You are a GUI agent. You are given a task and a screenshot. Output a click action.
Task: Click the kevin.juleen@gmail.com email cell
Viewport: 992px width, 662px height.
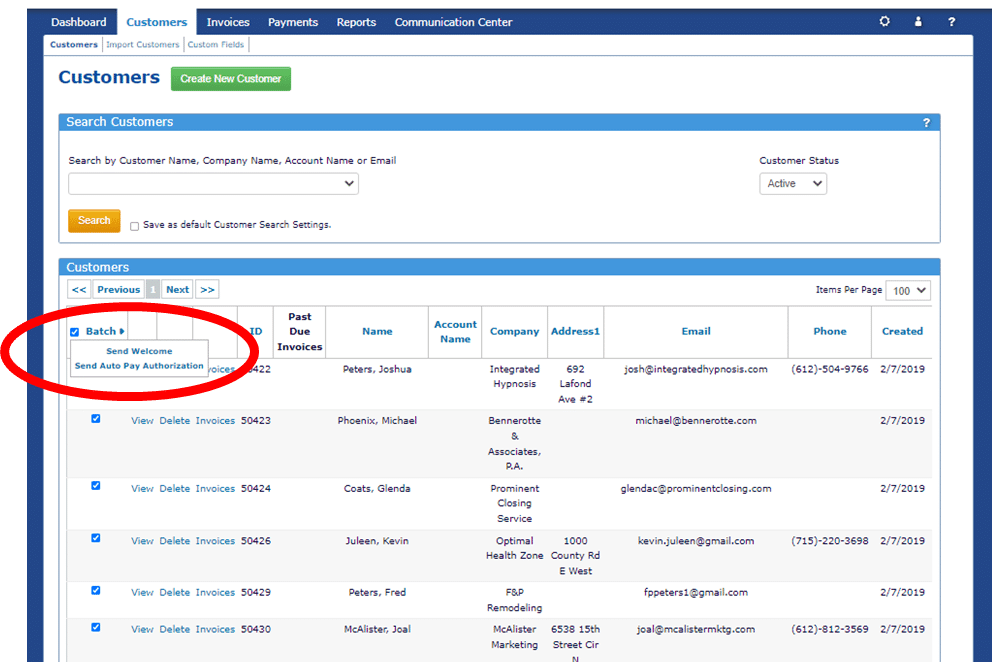coord(696,541)
